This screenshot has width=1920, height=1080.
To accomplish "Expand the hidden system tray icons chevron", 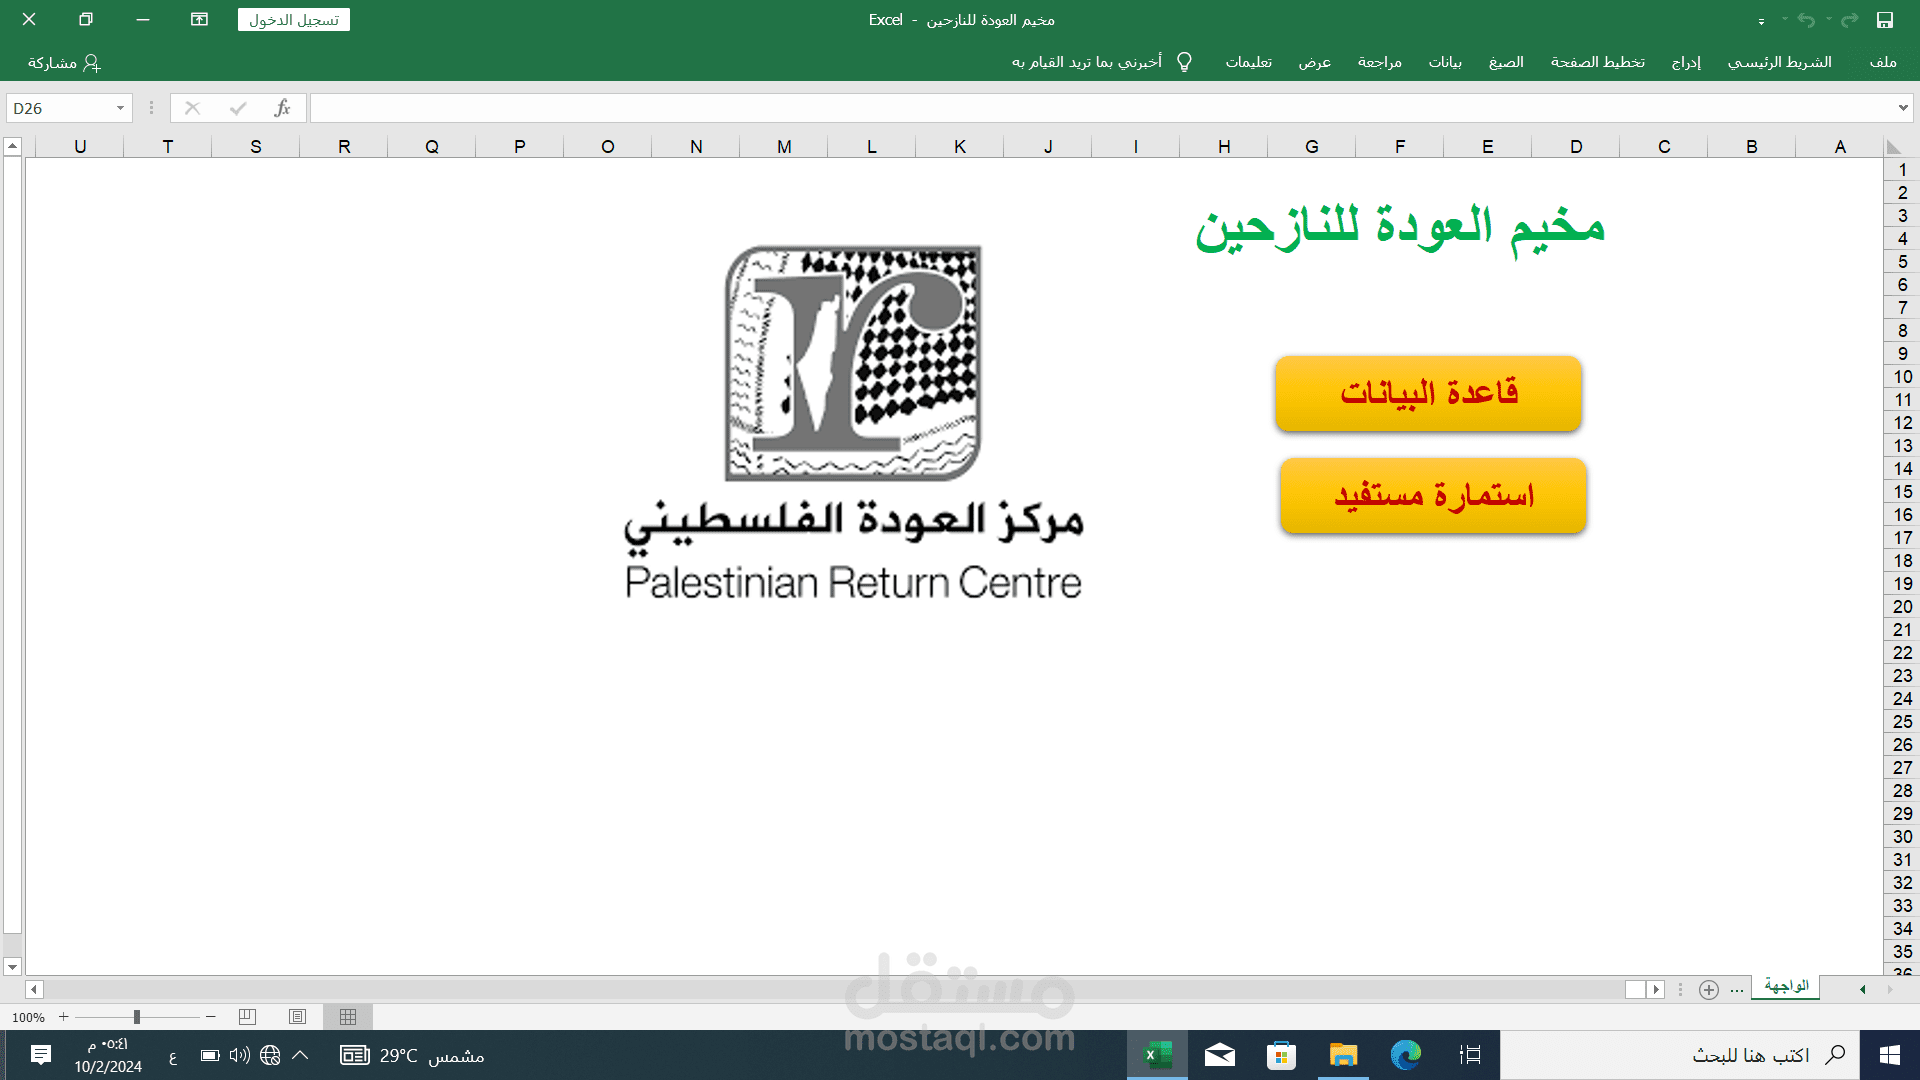I will coord(300,1055).
